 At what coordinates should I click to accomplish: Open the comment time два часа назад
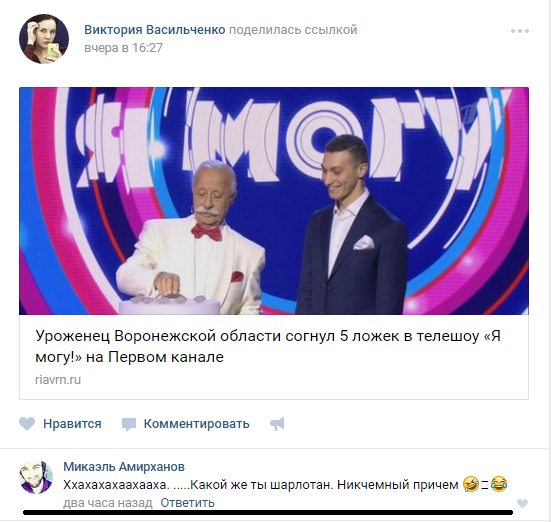coord(108,503)
